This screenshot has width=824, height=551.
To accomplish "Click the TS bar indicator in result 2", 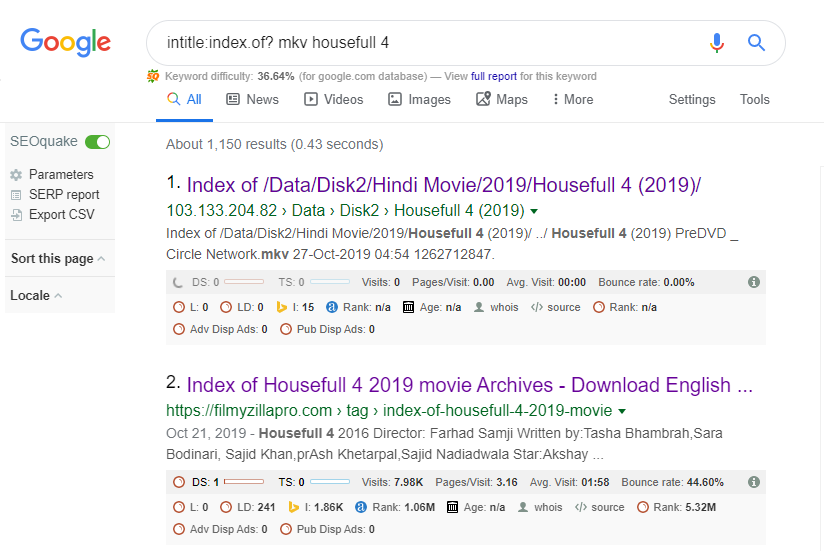I will 329,482.
